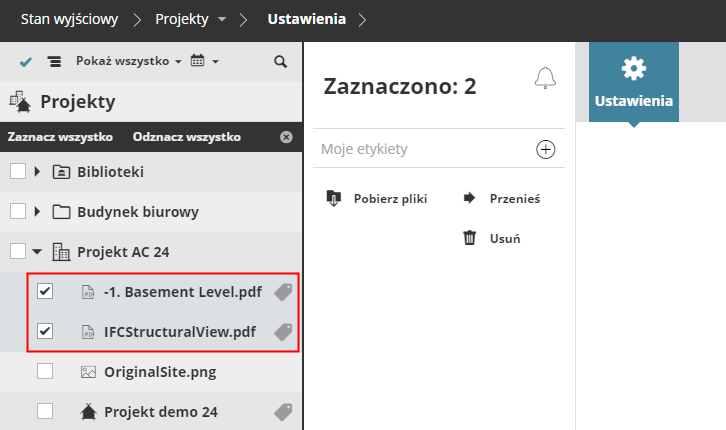Close the selection bar with X icon
Viewport: 726px width, 430px height.
coord(286,137)
